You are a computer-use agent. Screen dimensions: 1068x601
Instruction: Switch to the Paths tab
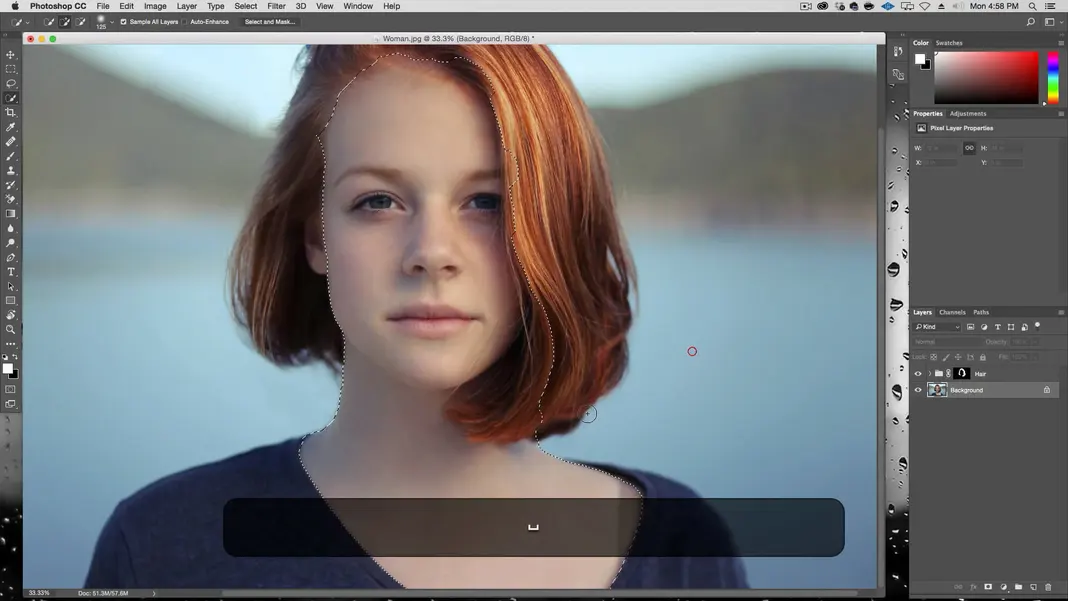(981, 312)
